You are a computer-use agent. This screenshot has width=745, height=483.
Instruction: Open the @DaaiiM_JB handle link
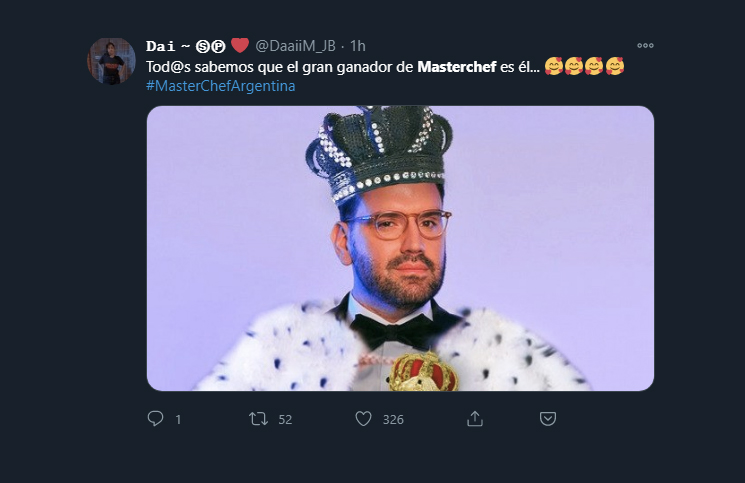click(x=296, y=46)
